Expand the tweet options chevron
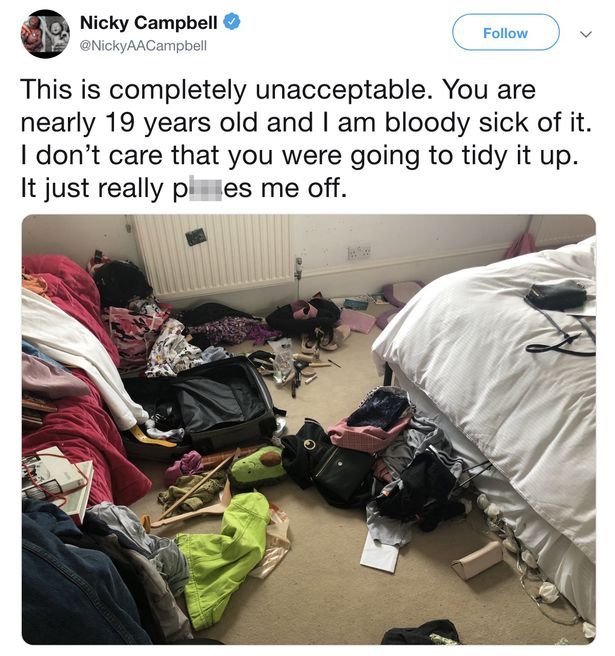The height and width of the screenshot is (656, 615). pyautogui.click(x=586, y=34)
